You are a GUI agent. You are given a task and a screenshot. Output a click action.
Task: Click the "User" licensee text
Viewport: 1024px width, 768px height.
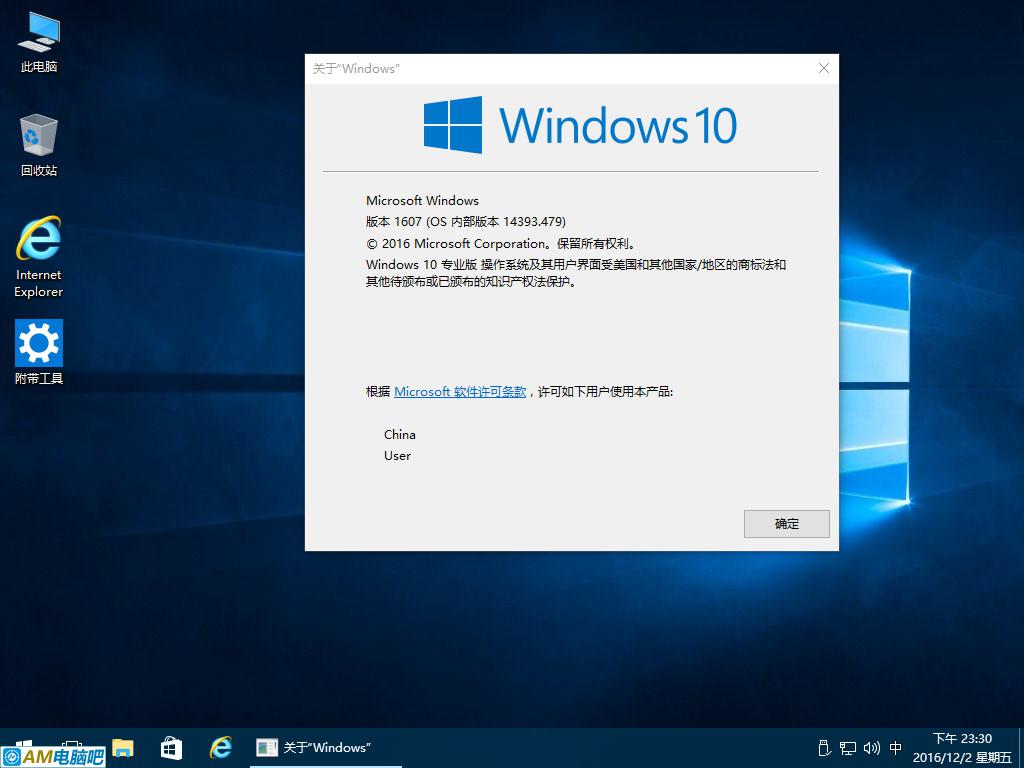397,456
